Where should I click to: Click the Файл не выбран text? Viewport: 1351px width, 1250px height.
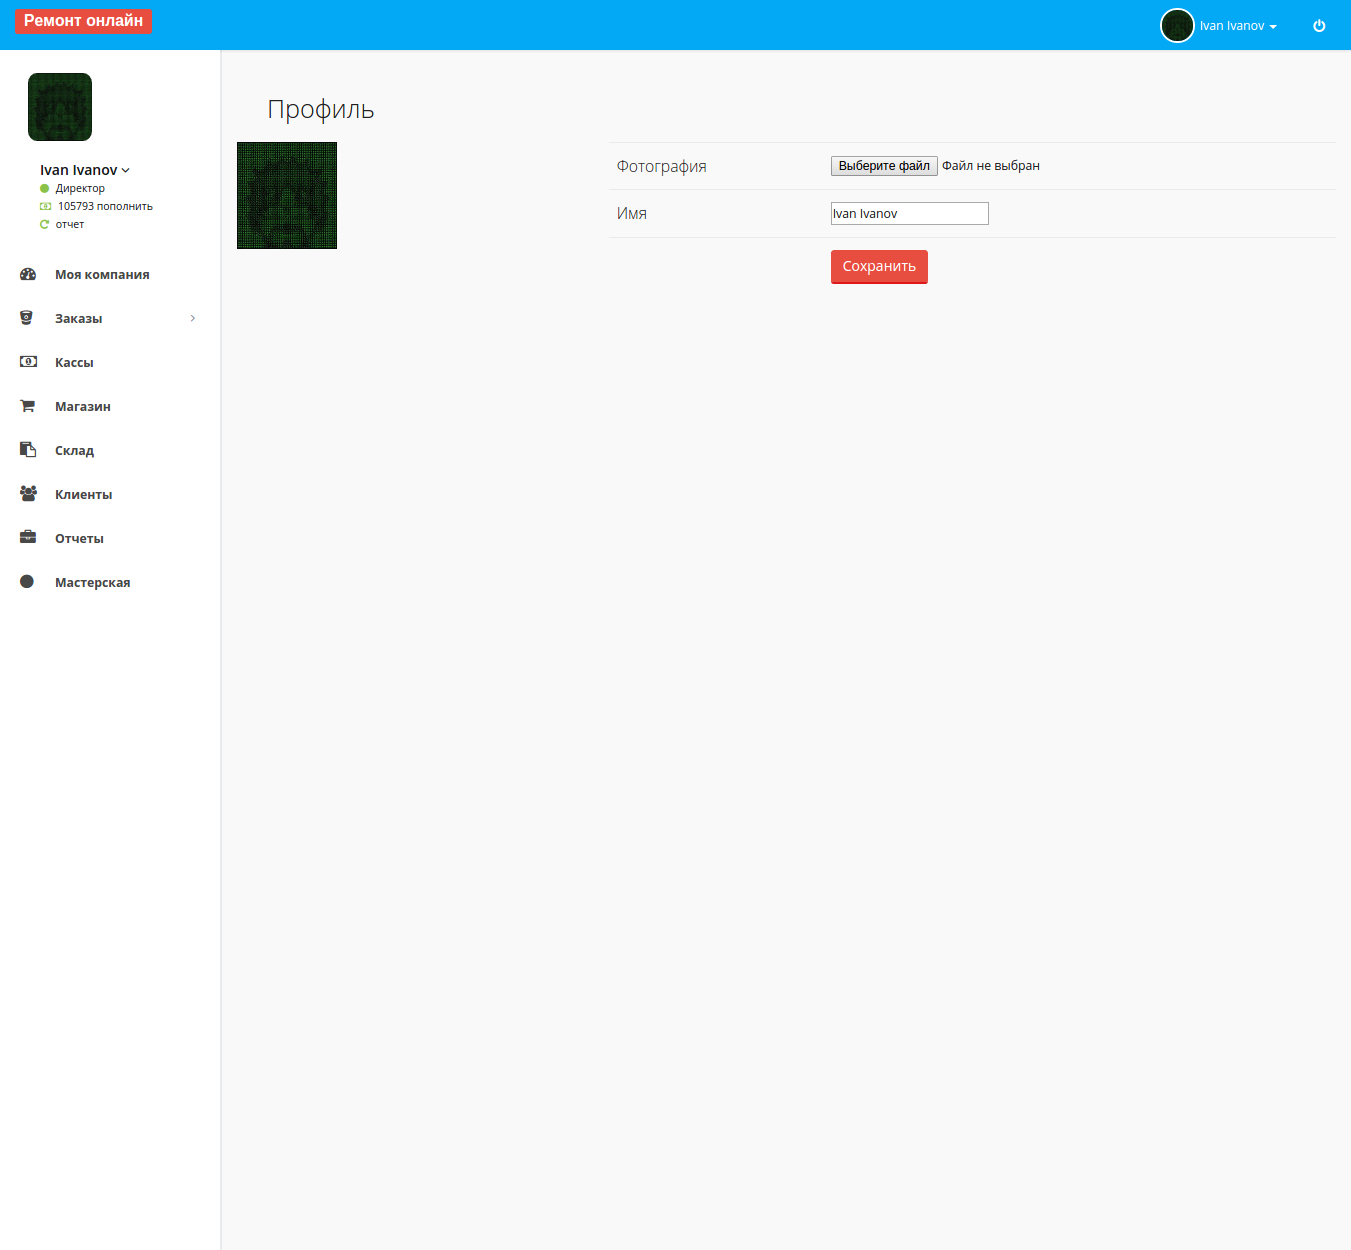[991, 166]
